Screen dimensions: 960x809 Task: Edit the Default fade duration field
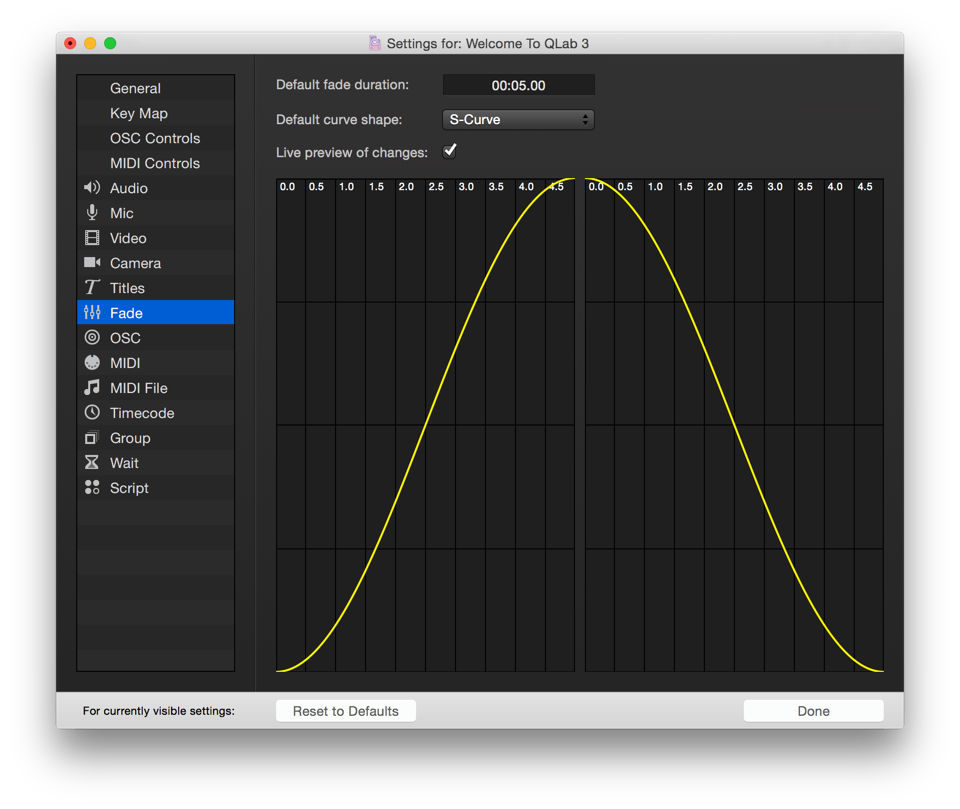(x=518, y=86)
